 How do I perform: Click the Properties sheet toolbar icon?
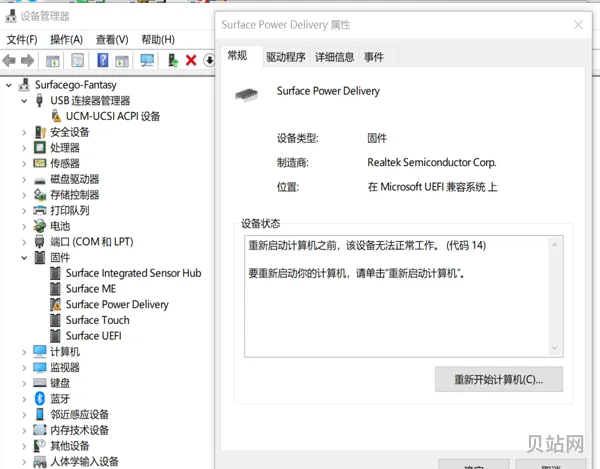pyautogui.click(x=78, y=60)
